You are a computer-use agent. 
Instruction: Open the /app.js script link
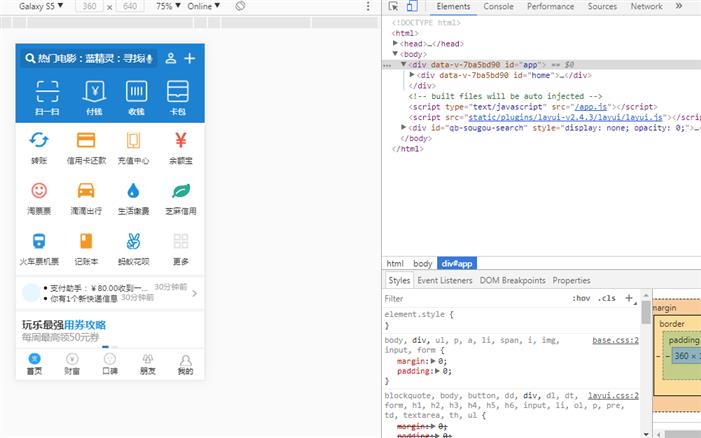(x=591, y=107)
